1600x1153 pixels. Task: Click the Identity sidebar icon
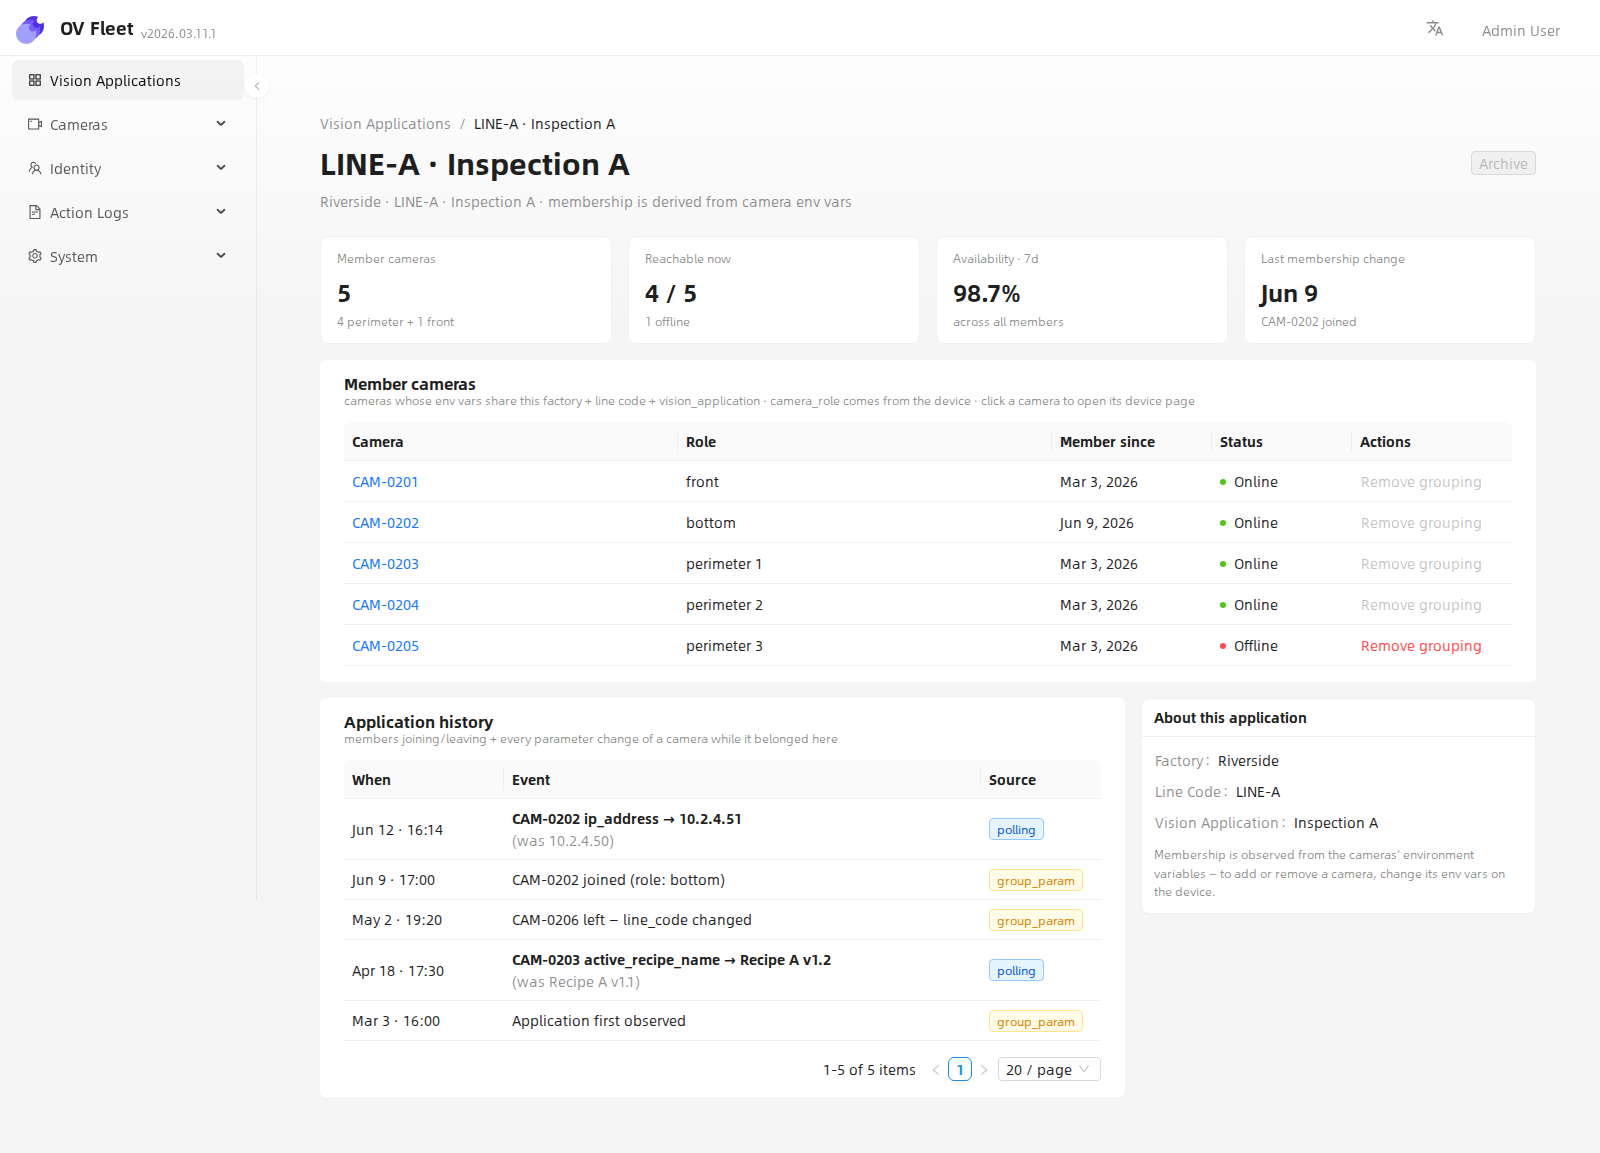tap(35, 168)
